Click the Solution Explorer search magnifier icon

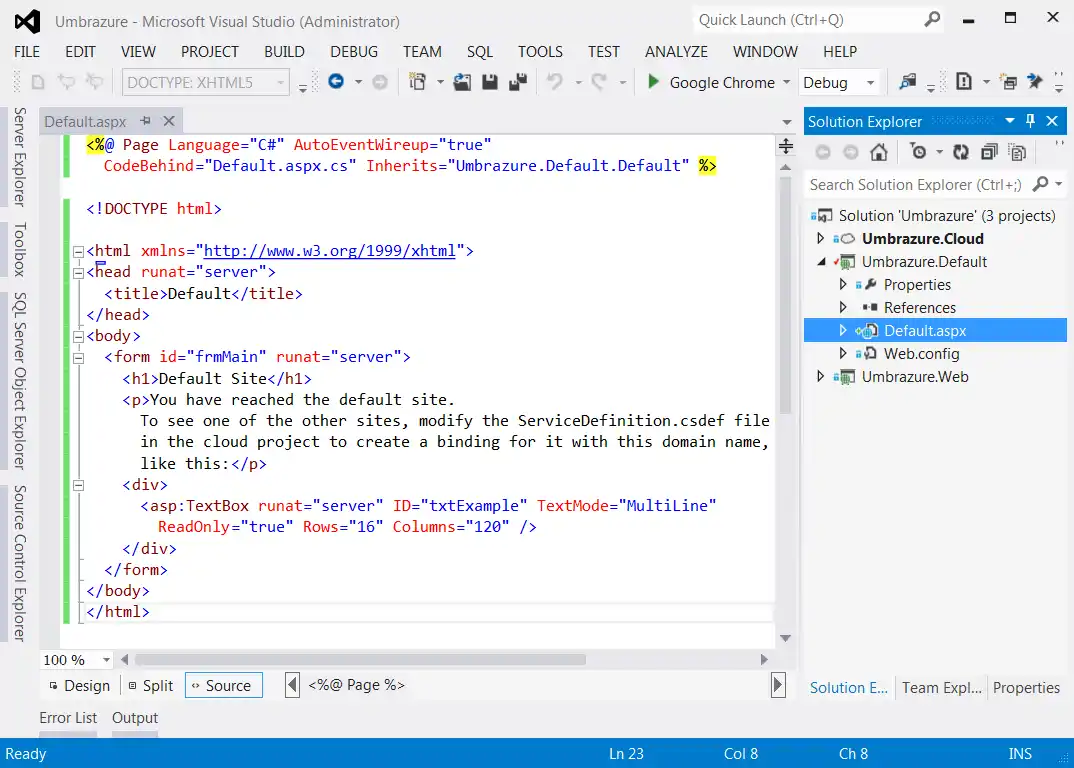click(x=1040, y=184)
